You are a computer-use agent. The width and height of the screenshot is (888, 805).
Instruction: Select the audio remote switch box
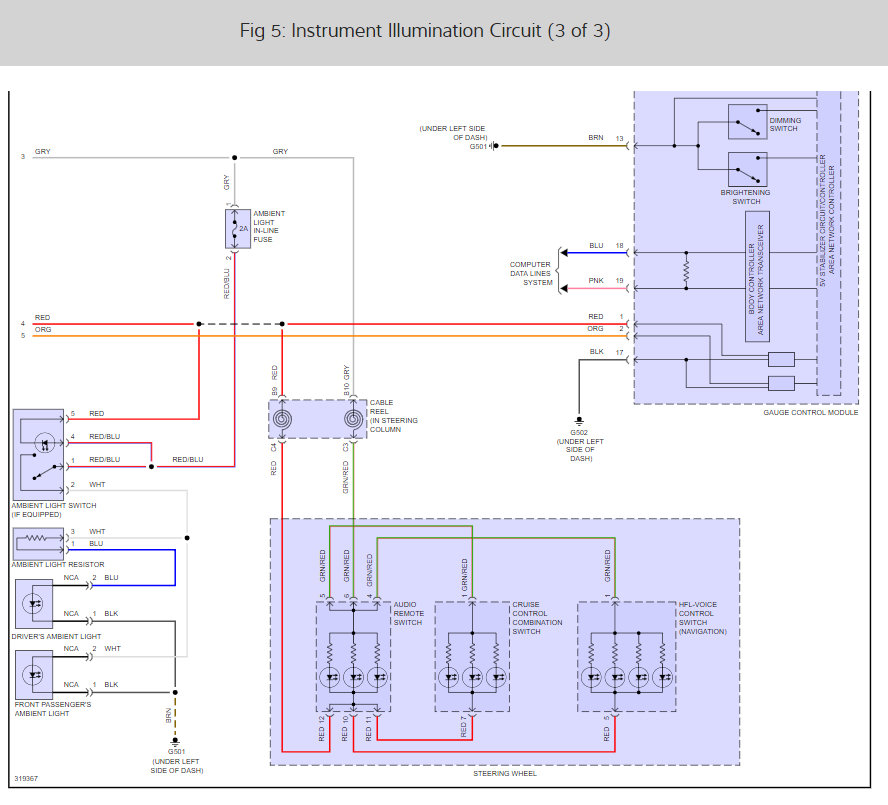352,657
